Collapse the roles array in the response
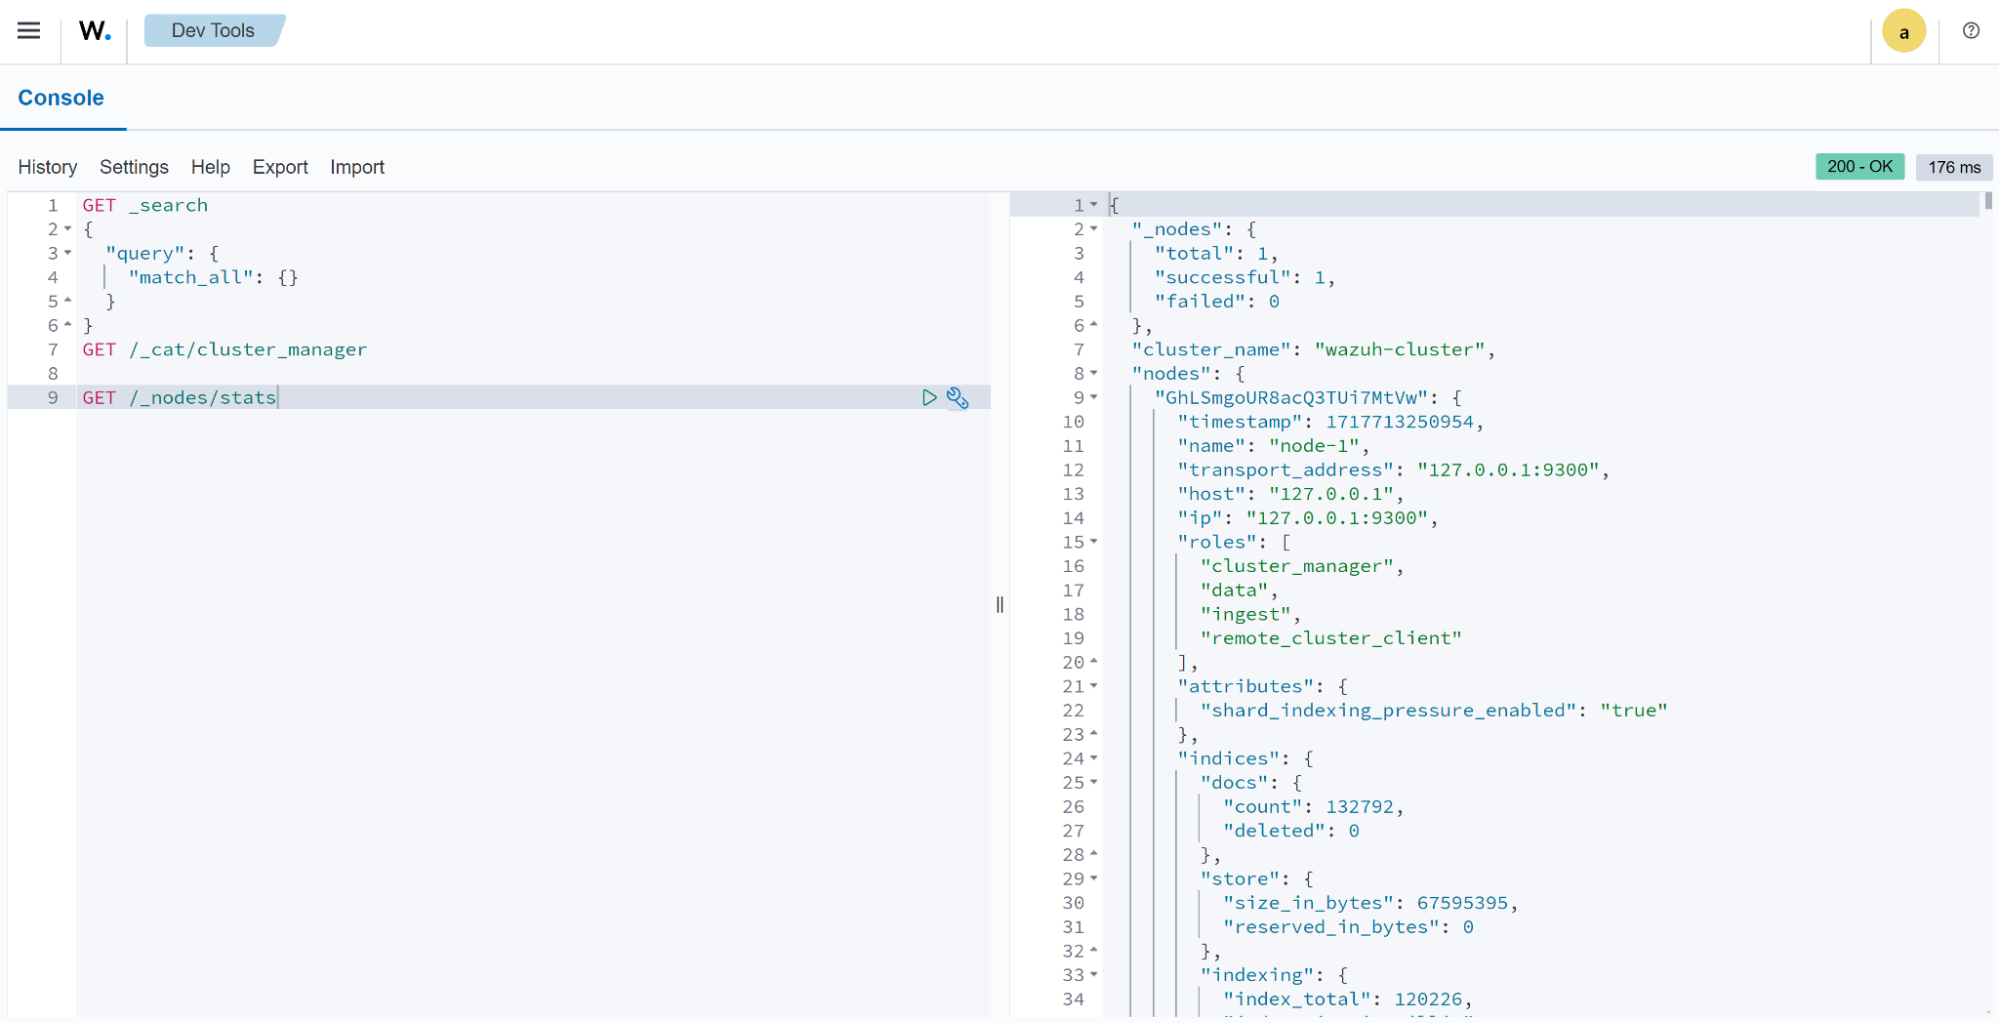The width and height of the screenshot is (1999, 1023). click(x=1093, y=542)
